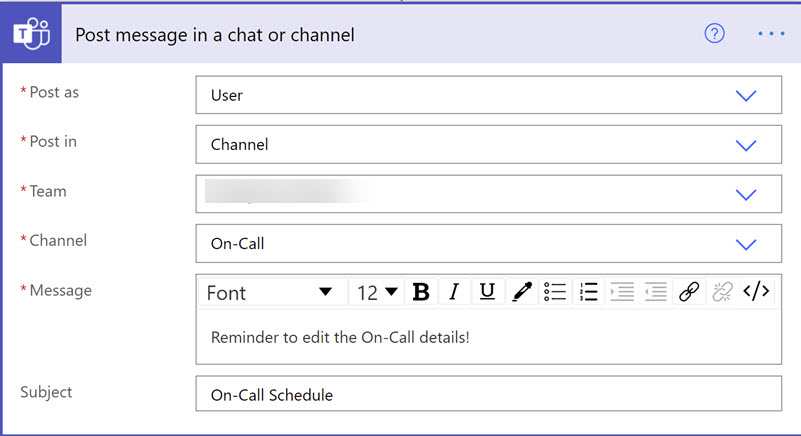This screenshot has width=801, height=436.
Task: Switch to HTML code view
Action: (756, 291)
